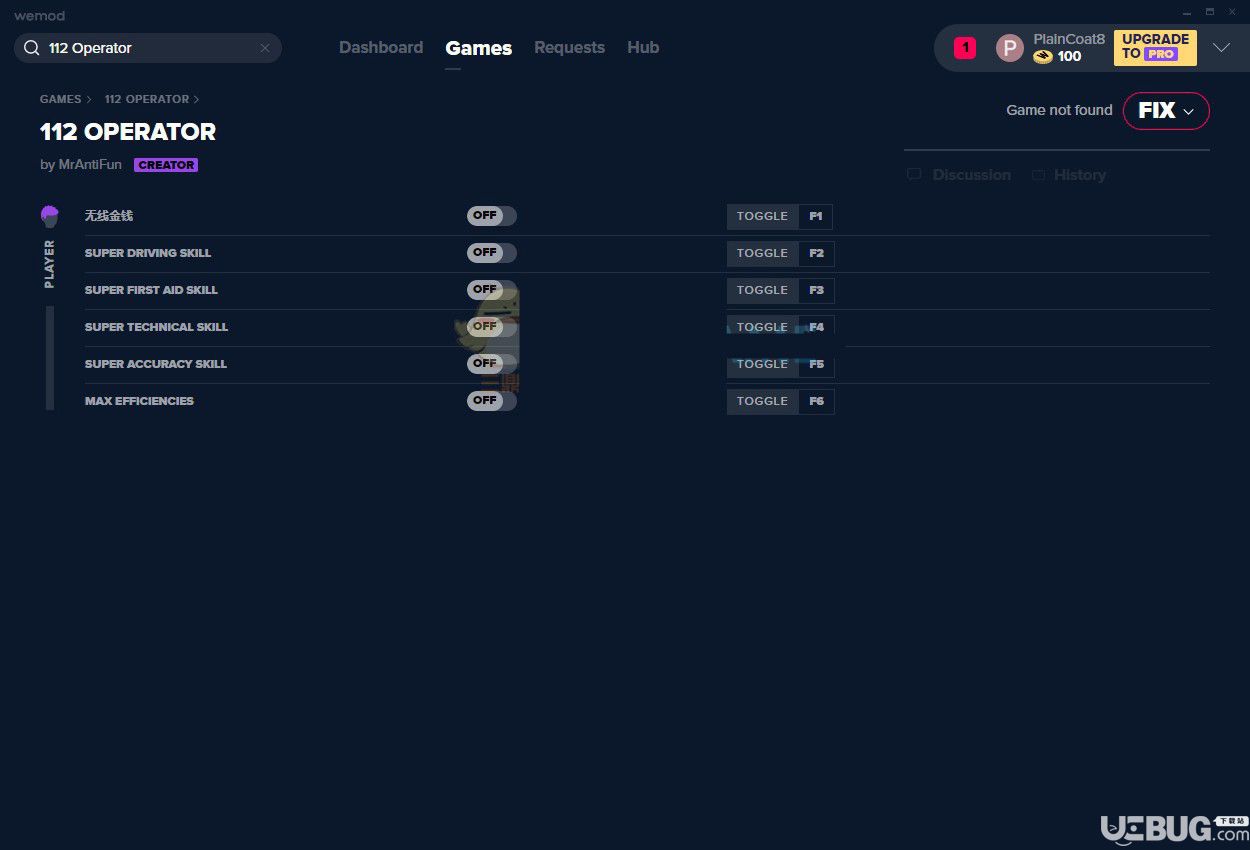Screen dimensions: 1250x850
Task: Click the search magnifier icon
Action: tap(31, 48)
